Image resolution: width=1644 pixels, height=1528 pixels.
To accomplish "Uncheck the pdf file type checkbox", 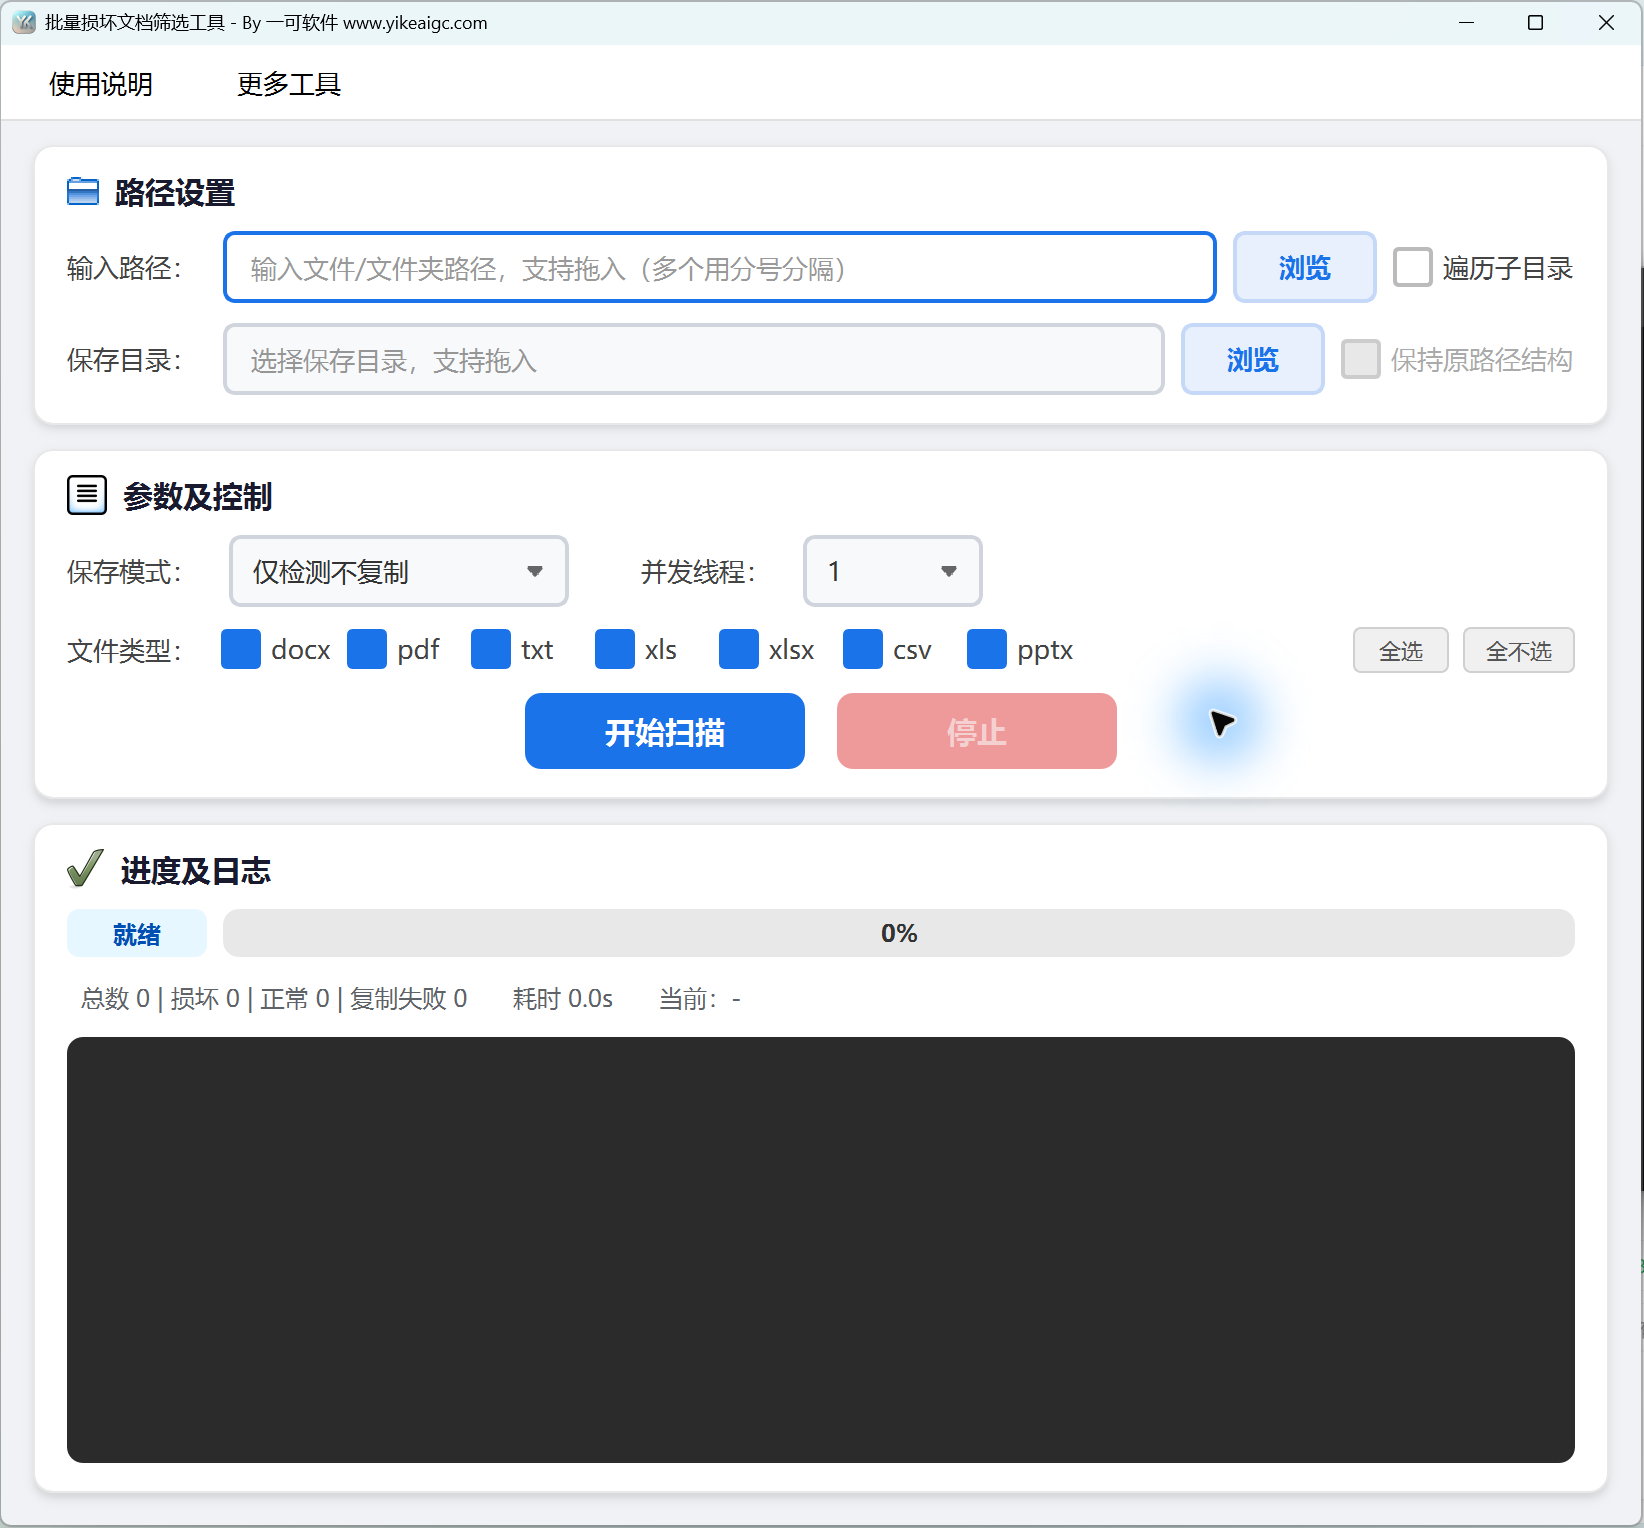I will pos(367,649).
